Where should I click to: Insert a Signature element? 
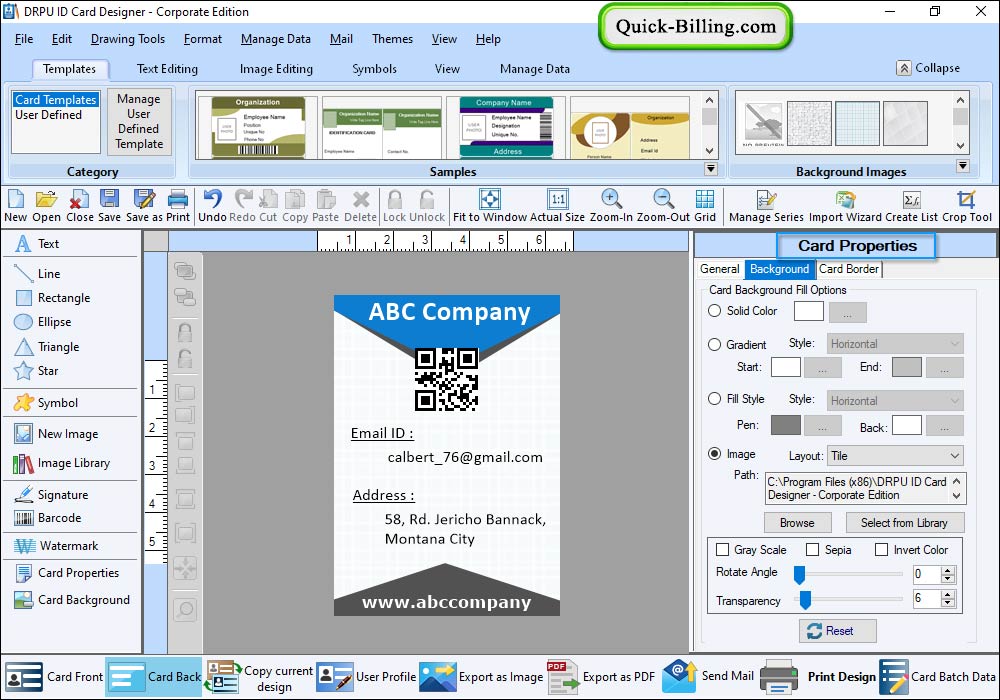(51, 495)
